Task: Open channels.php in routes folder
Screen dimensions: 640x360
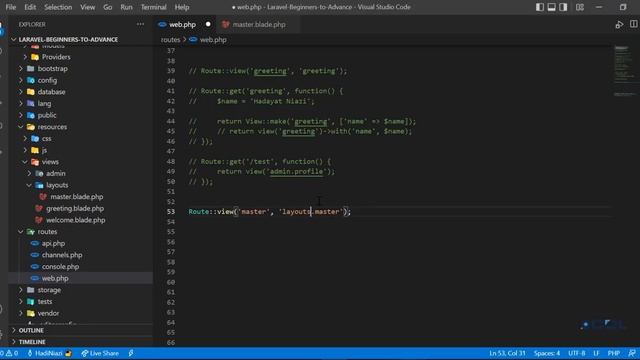Action: pos(62,255)
